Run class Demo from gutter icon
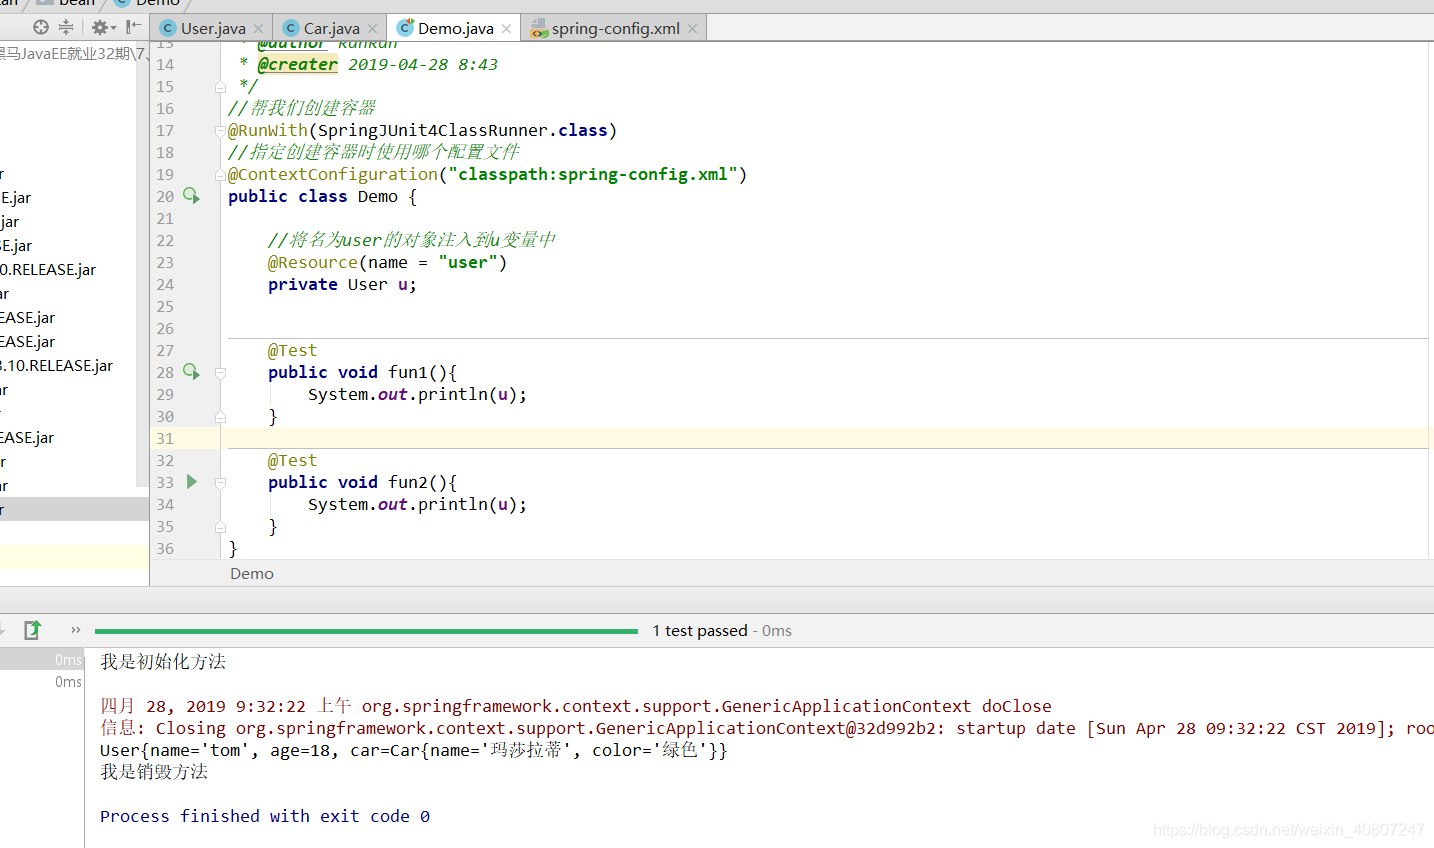1434x848 pixels. tap(191, 196)
